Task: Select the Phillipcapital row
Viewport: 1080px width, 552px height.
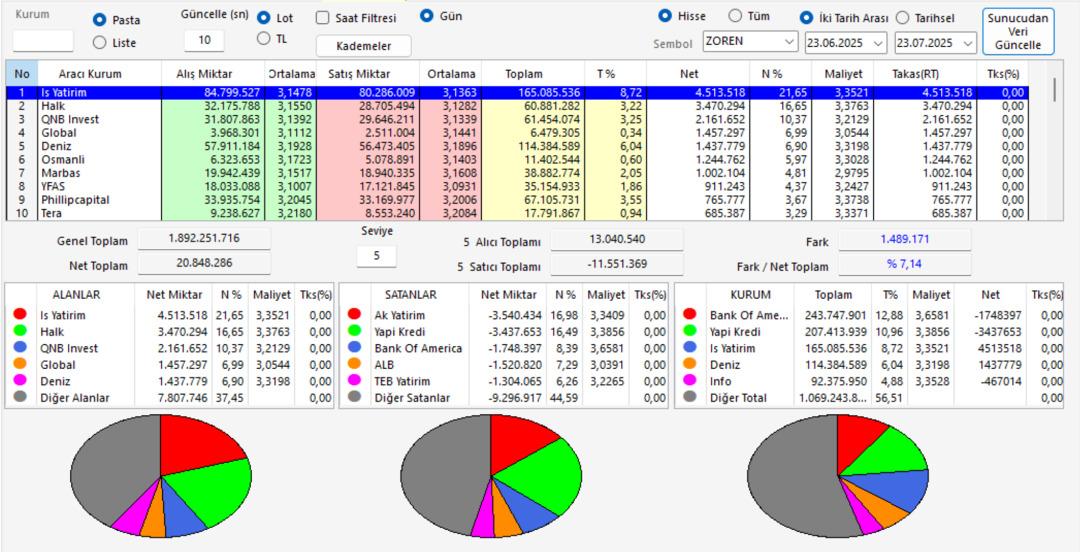Action: coord(517,200)
